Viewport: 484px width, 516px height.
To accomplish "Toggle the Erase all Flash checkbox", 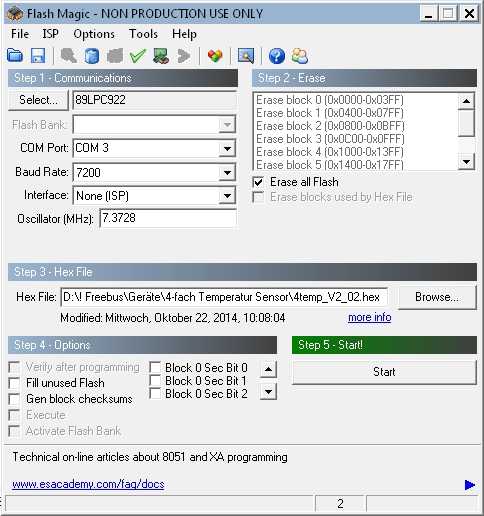I will (258, 182).
